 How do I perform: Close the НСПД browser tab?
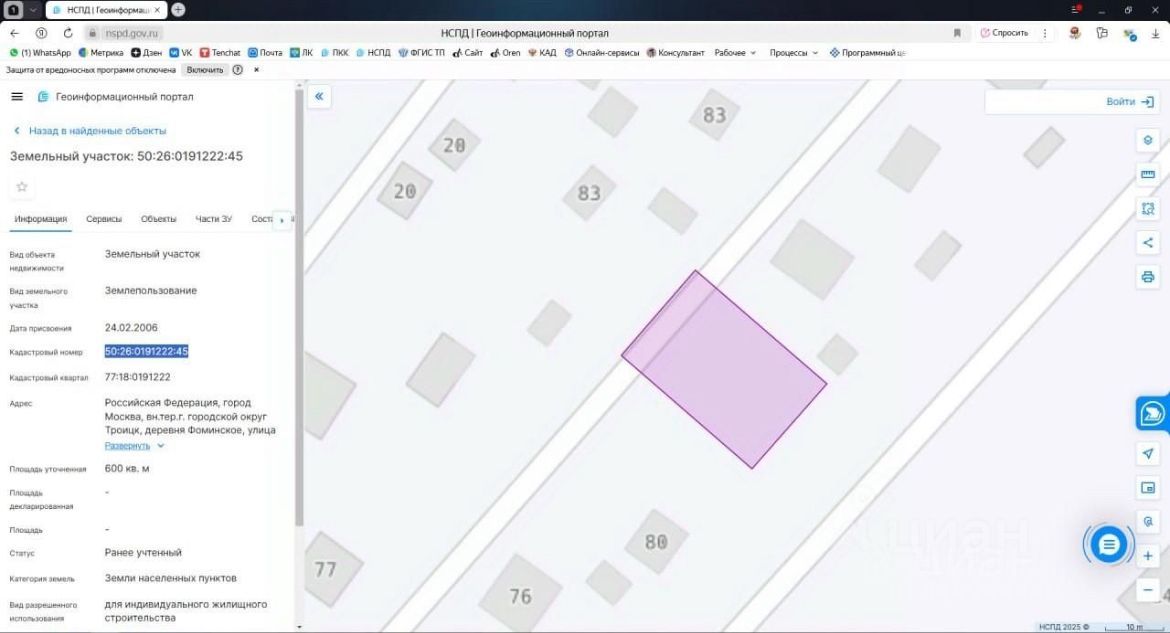(157, 10)
